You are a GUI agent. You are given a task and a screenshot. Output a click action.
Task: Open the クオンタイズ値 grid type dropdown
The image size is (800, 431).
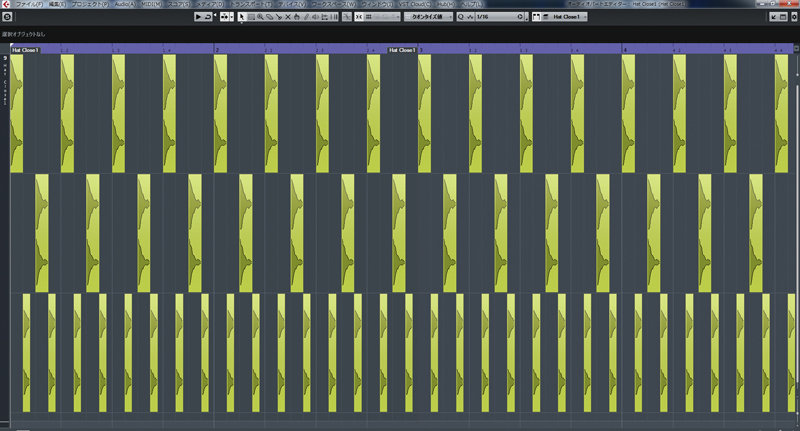(430, 17)
